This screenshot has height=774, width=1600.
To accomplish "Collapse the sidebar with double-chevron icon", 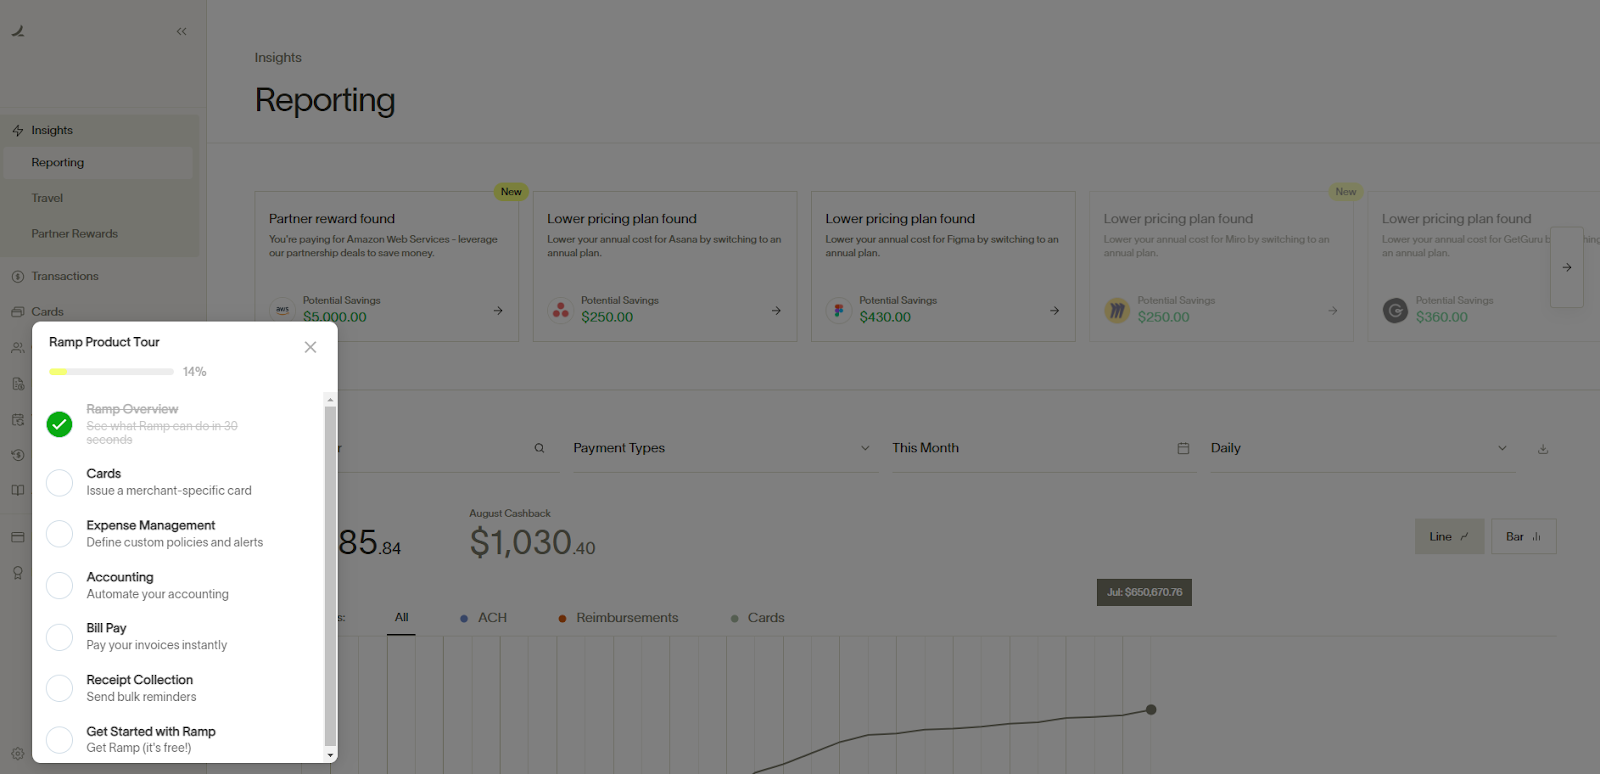I will (181, 31).
